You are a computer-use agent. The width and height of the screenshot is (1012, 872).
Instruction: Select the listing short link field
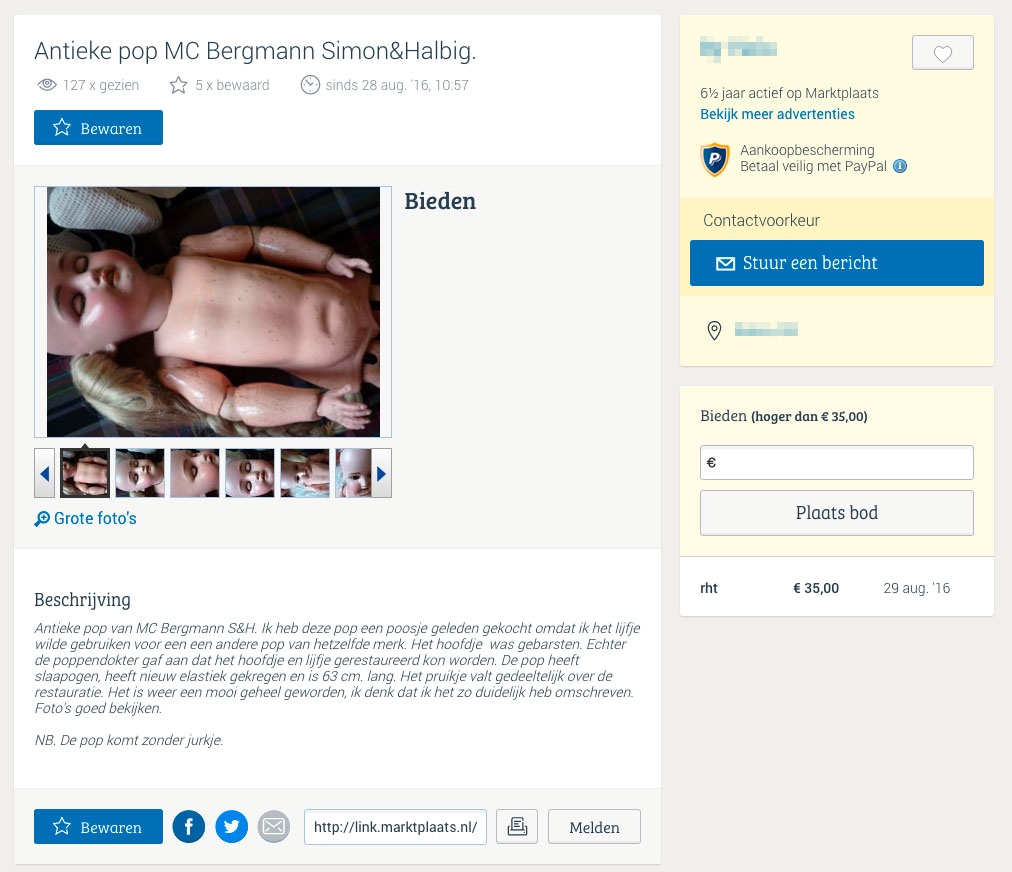(395, 827)
